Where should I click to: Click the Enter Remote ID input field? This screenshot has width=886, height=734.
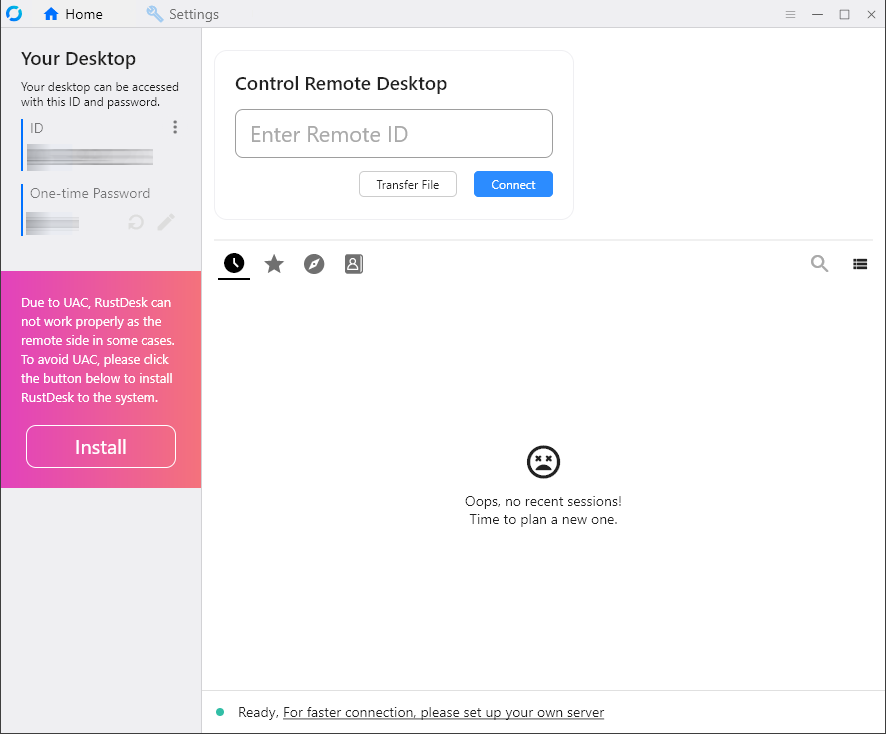[x=393, y=133]
